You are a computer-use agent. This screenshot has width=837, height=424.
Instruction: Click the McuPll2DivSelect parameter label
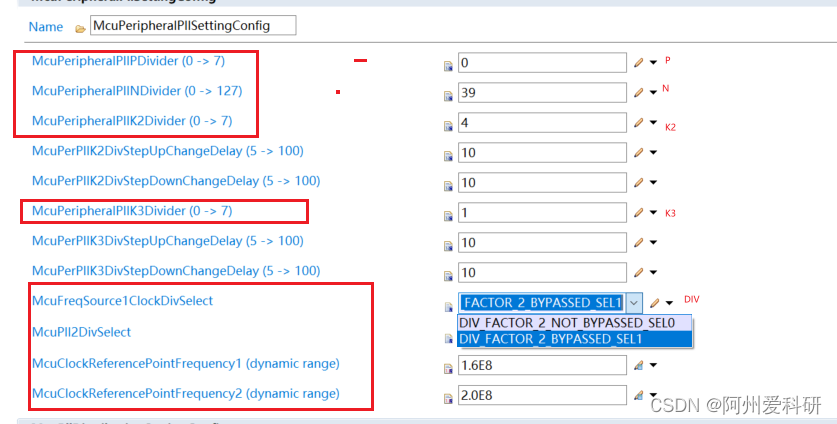(x=81, y=331)
